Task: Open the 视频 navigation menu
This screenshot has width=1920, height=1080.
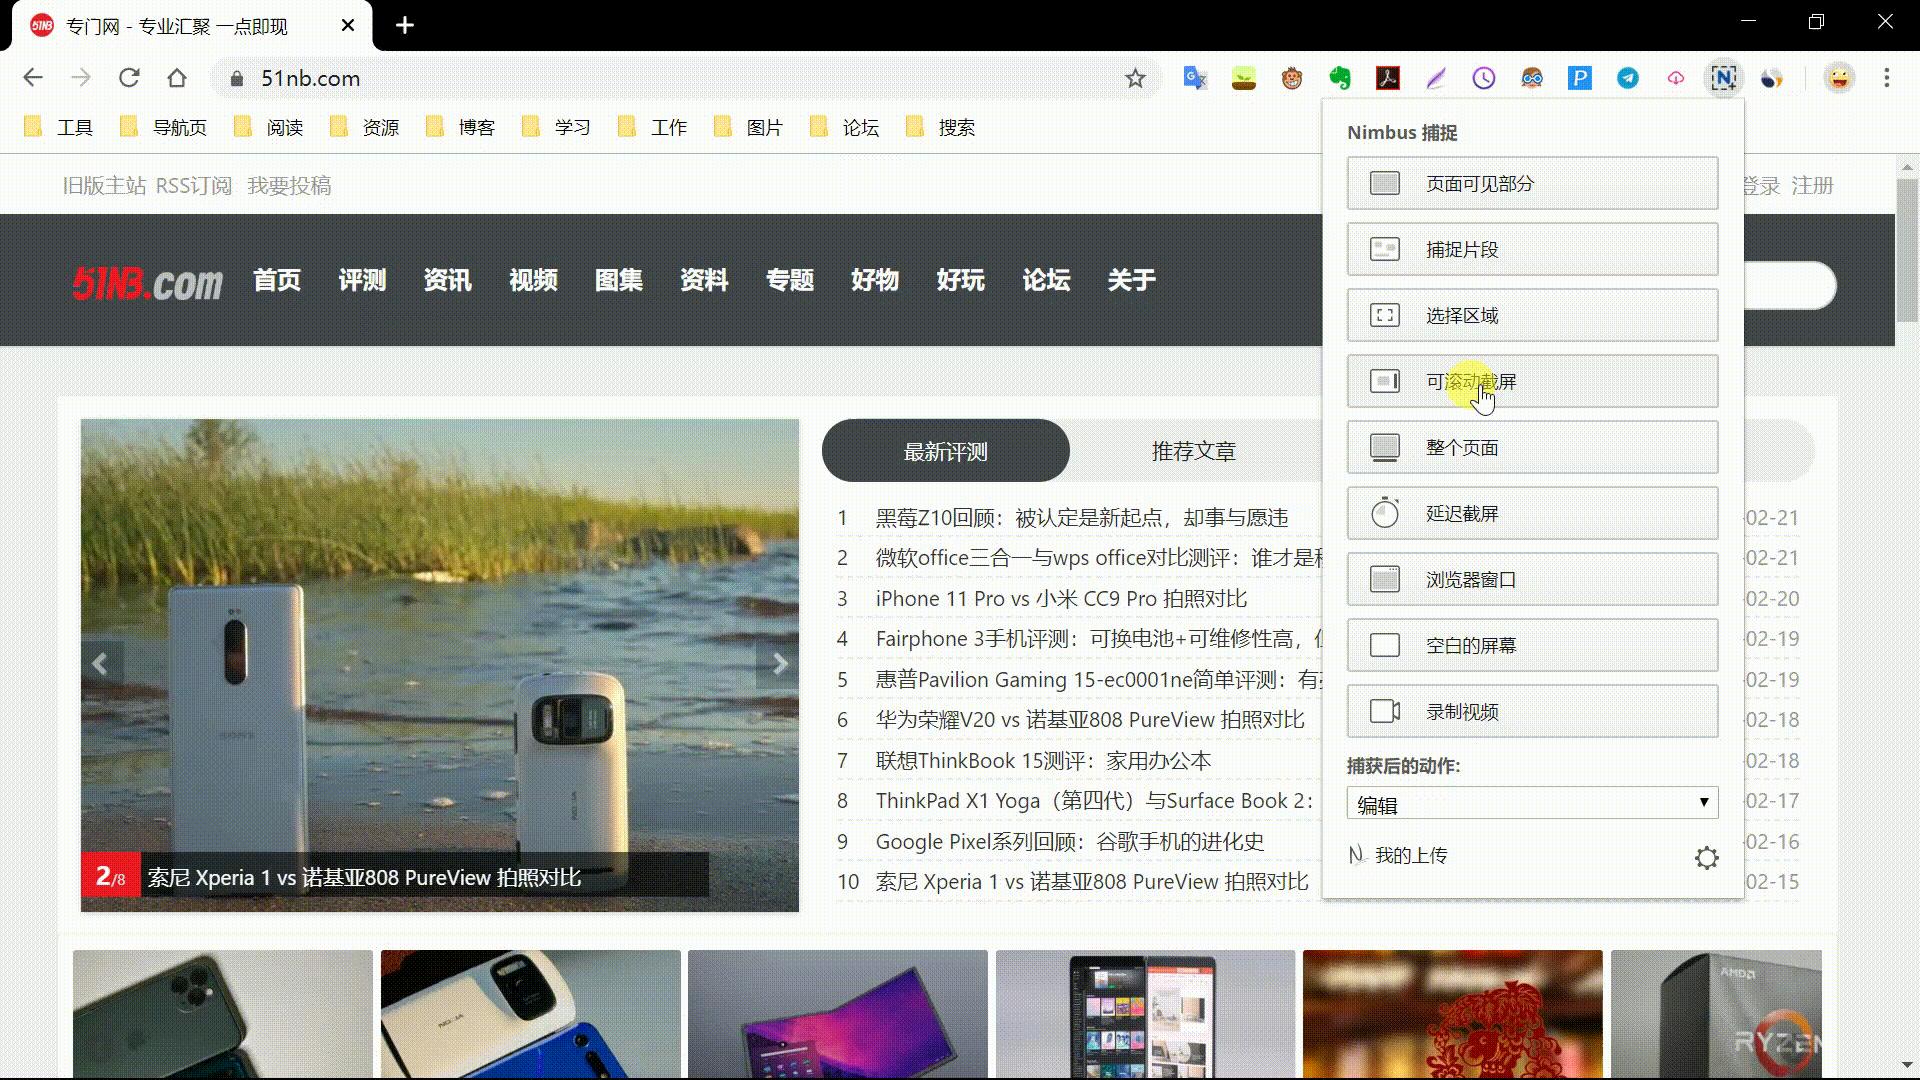Action: point(532,281)
